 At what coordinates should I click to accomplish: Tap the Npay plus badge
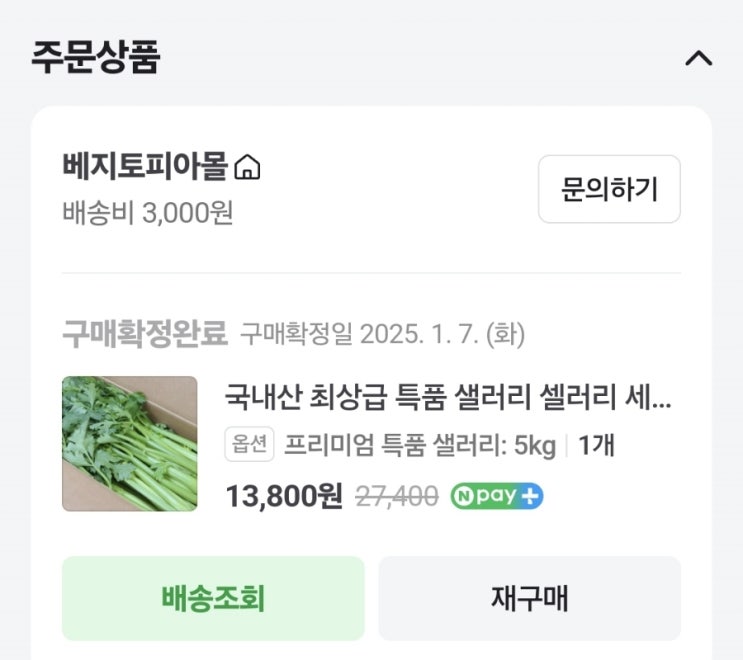click(497, 496)
